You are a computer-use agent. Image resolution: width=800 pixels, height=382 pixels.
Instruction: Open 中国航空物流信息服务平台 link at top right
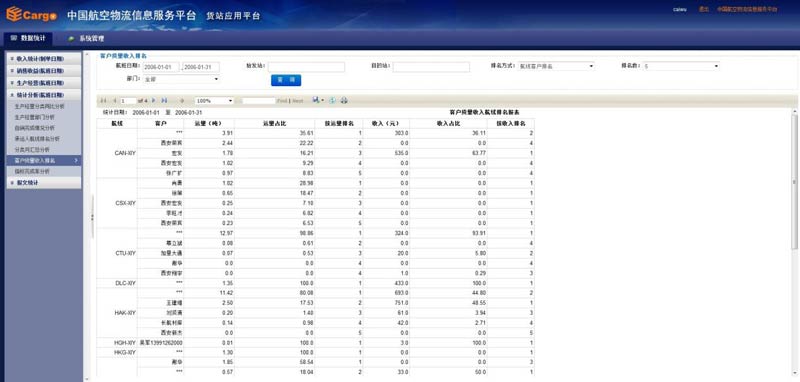click(747, 9)
